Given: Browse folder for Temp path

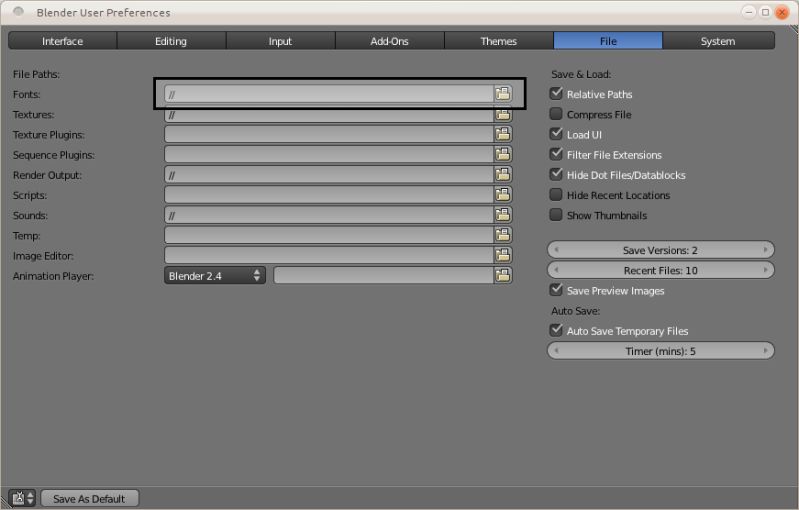Looking at the screenshot, I should (503, 235).
